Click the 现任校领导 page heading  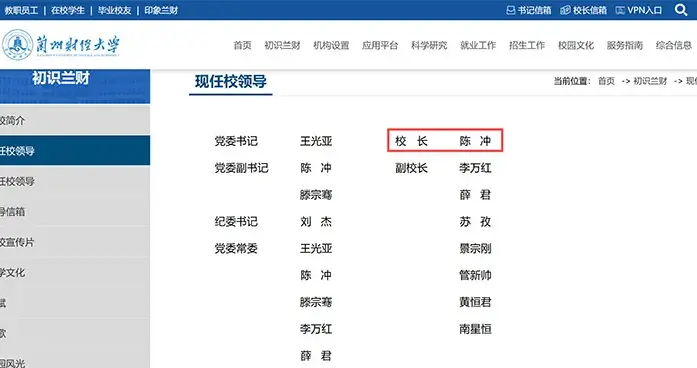tap(231, 81)
